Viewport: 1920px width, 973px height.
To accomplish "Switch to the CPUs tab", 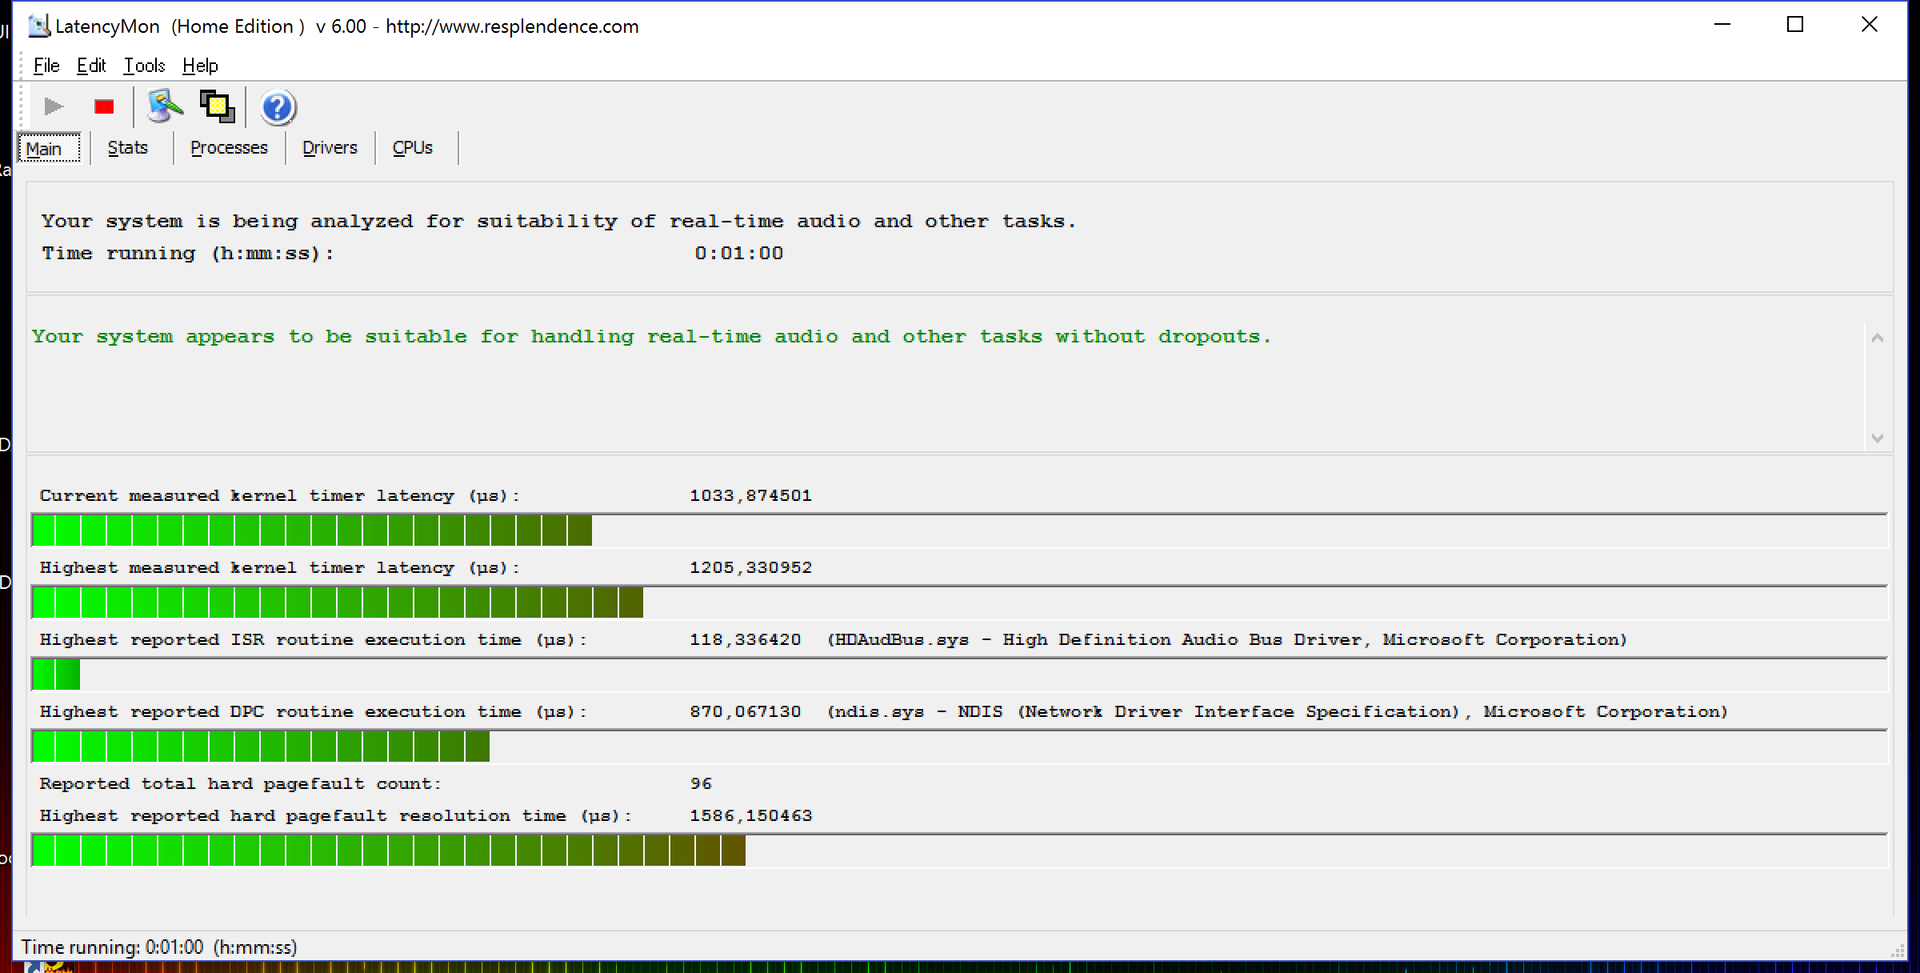I will tap(413, 148).
